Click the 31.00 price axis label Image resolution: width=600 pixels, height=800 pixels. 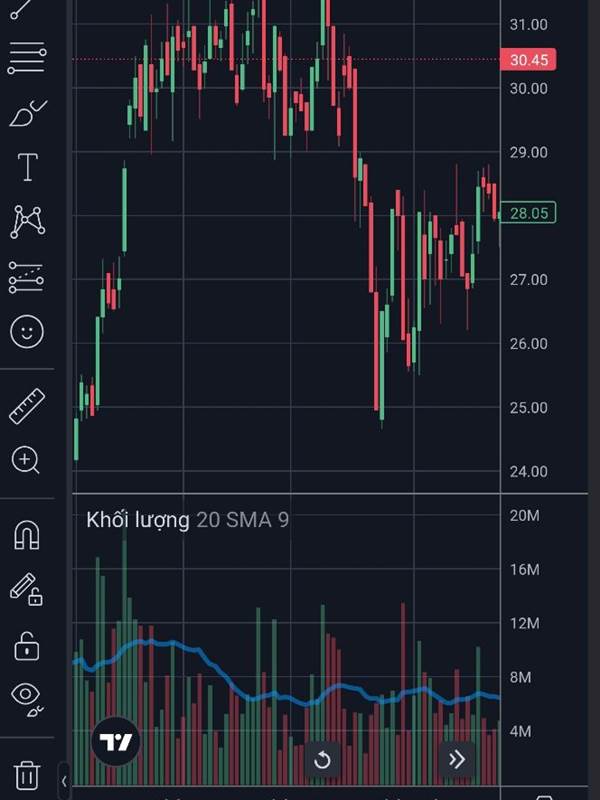tap(529, 24)
